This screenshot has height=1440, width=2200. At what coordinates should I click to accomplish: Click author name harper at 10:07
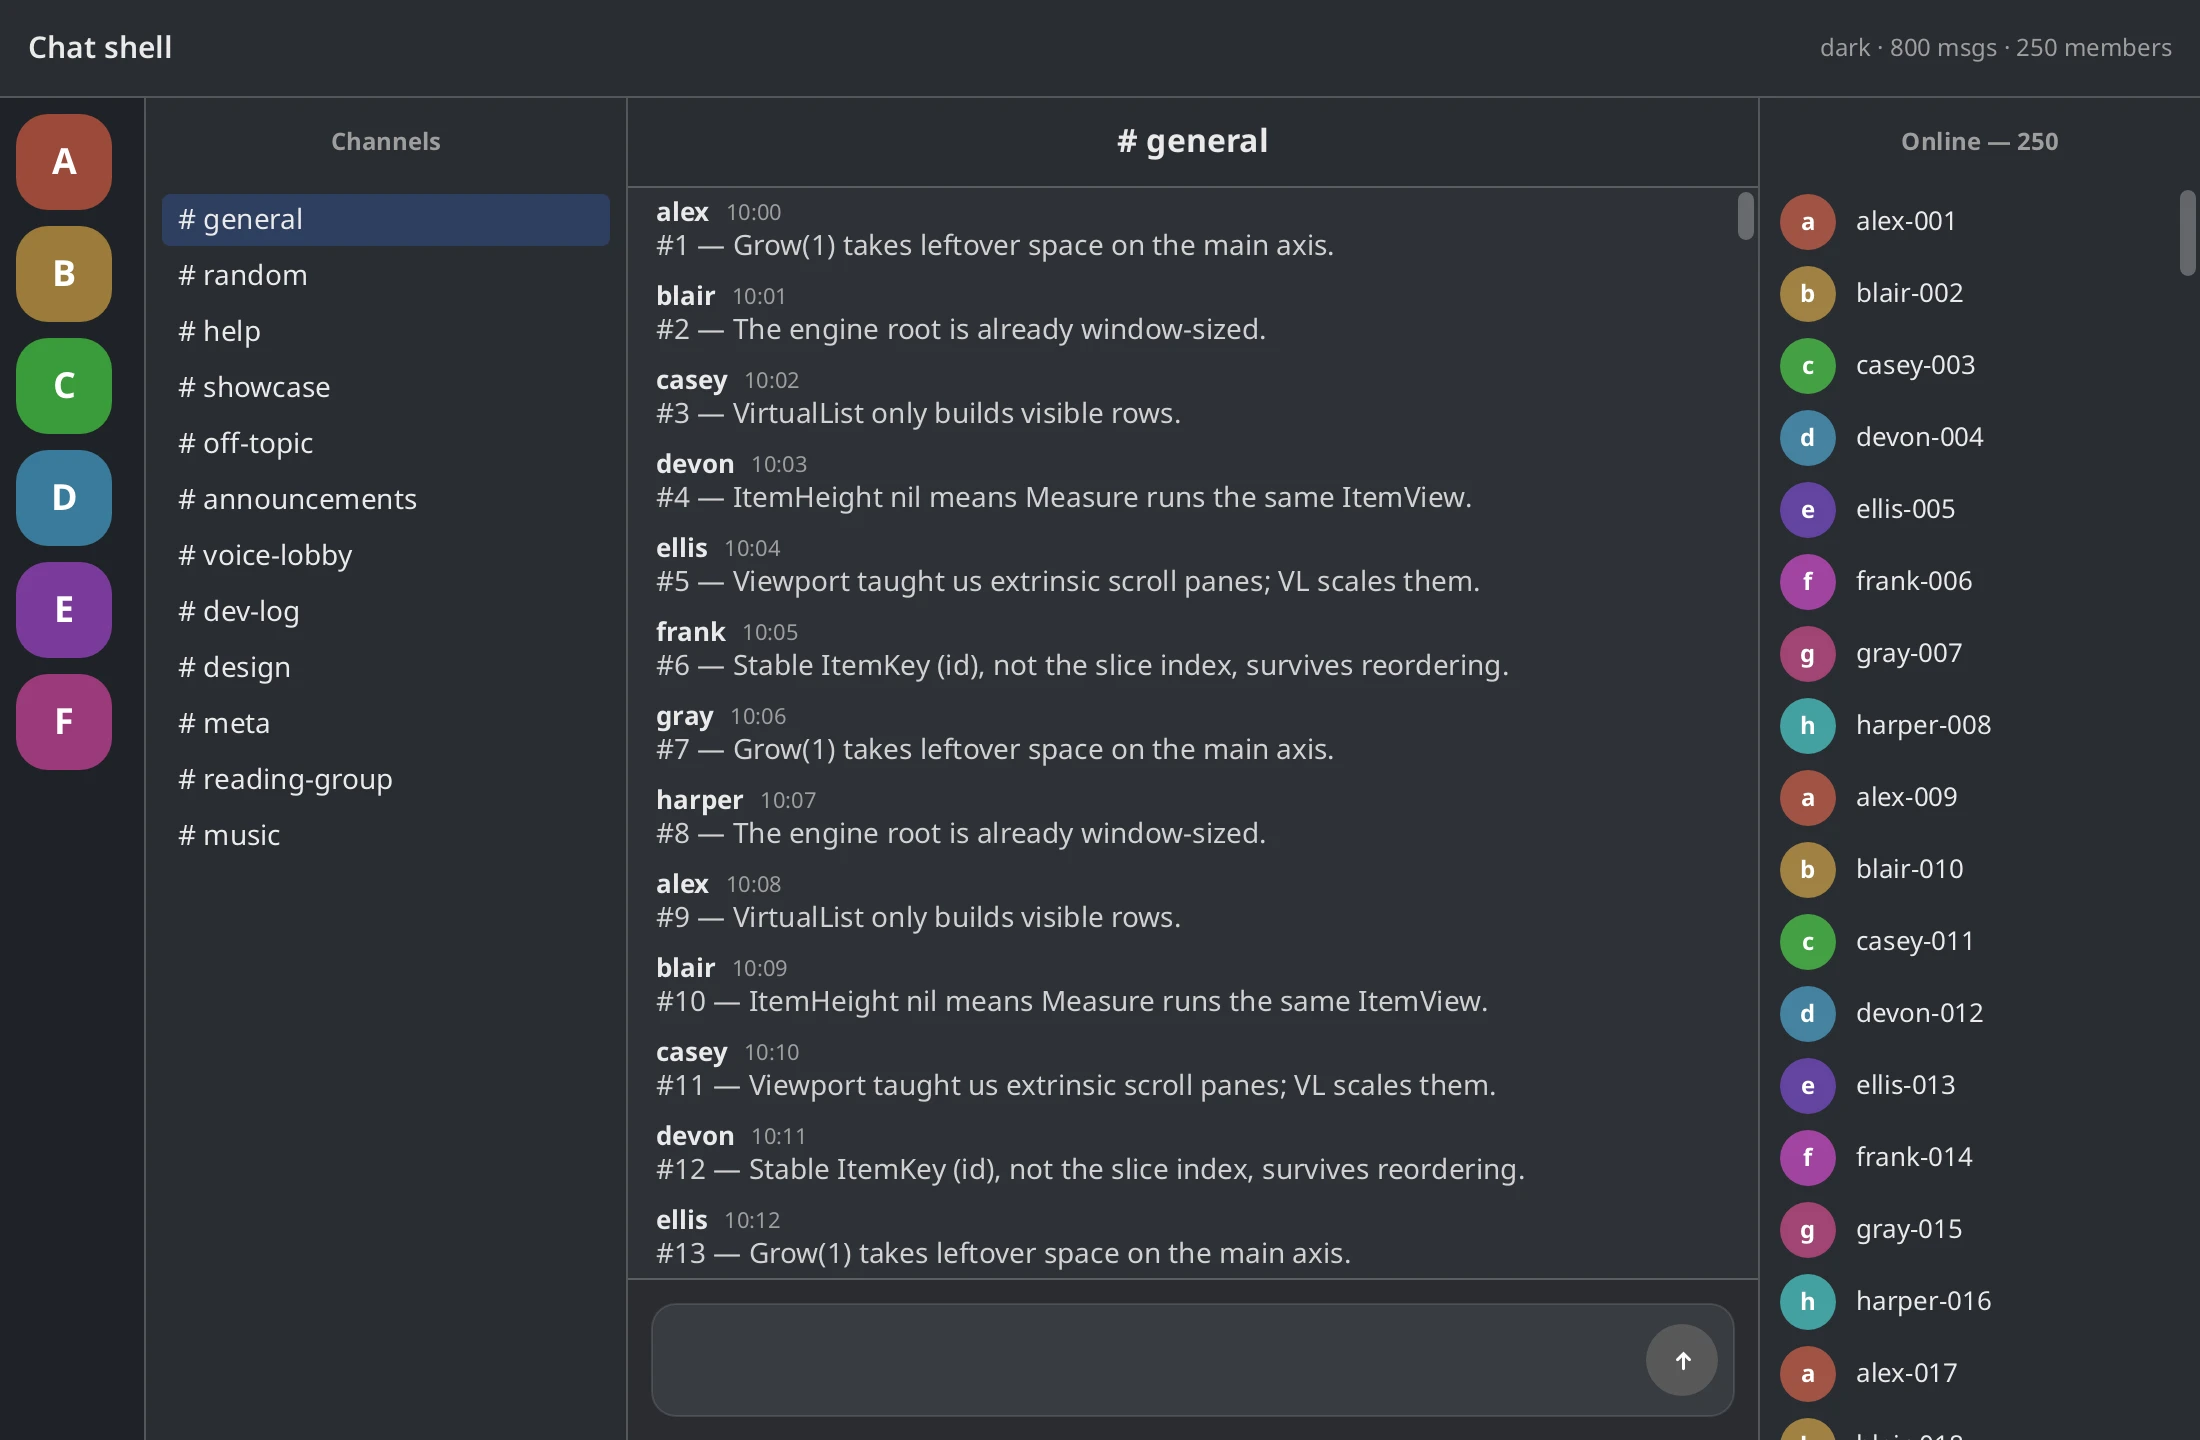coord(699,800)
